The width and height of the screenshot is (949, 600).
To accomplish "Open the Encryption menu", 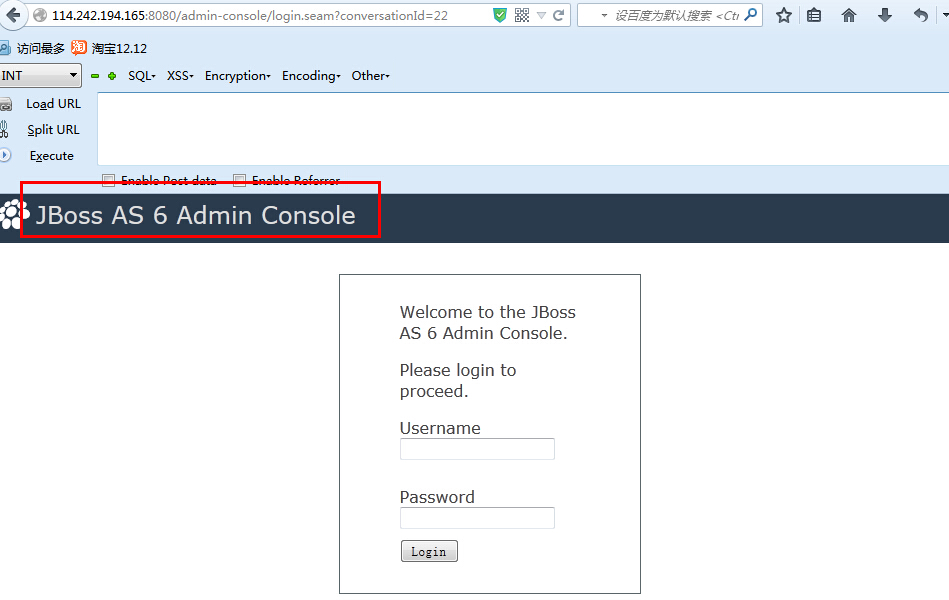I will pyautogui.click(x=237, y=76).
